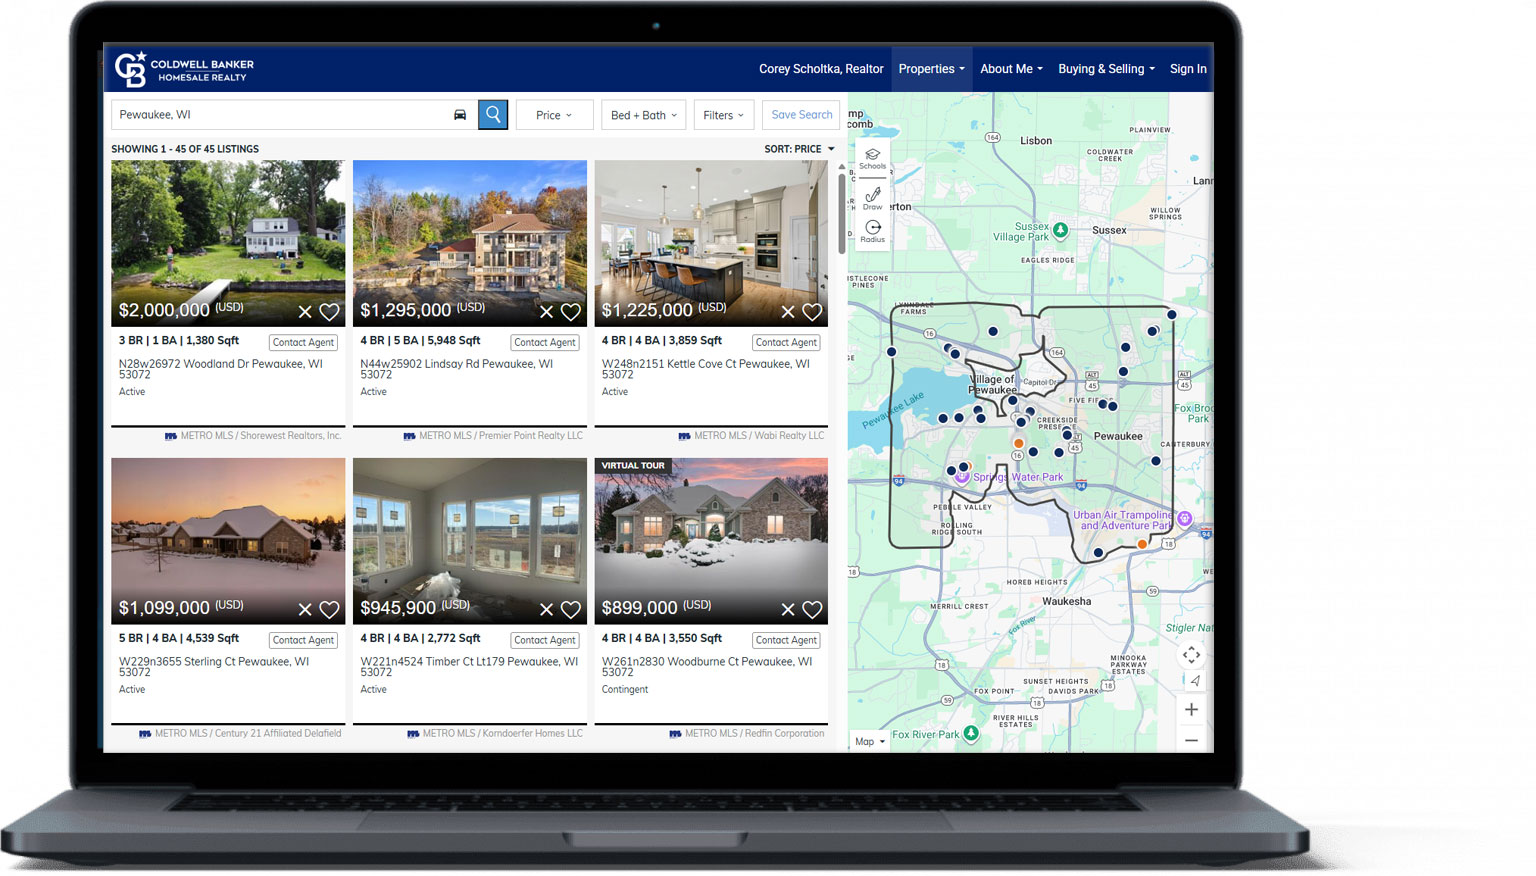Click the Save Search button
The image size is (1536, 876).
point(800,114)
